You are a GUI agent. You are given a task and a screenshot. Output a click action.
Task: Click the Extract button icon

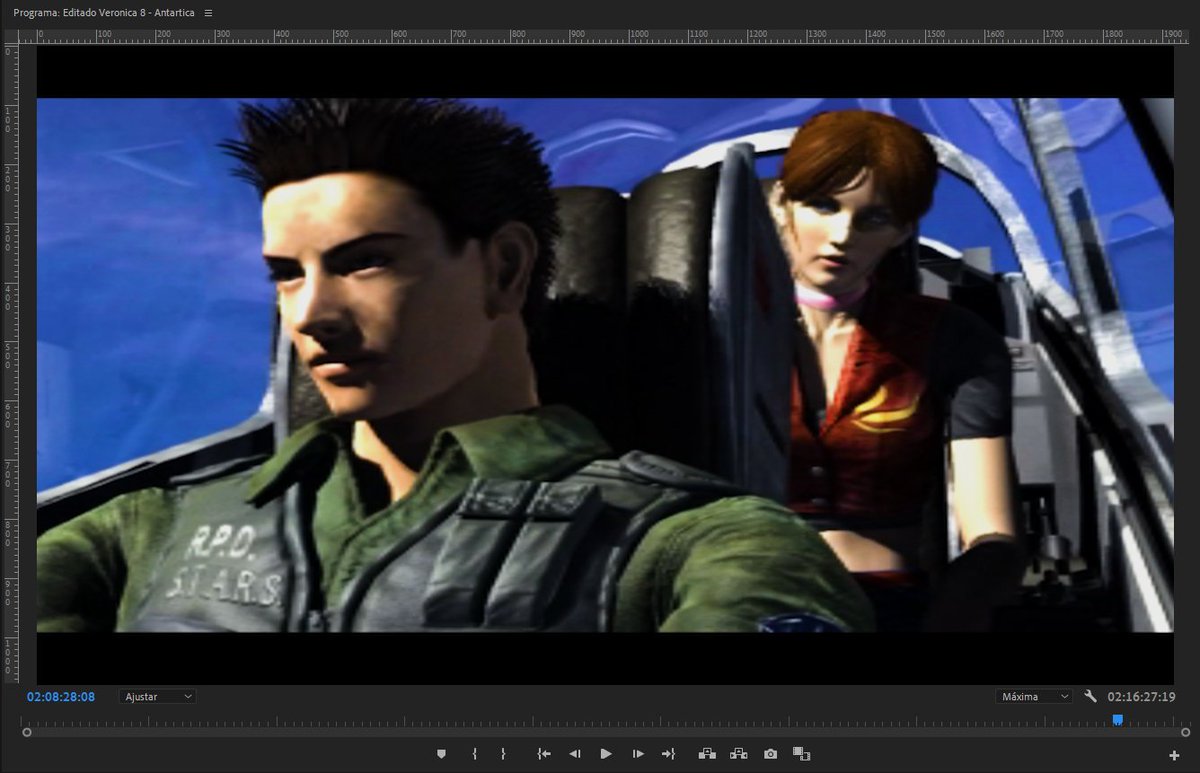[x=739, y=754]
